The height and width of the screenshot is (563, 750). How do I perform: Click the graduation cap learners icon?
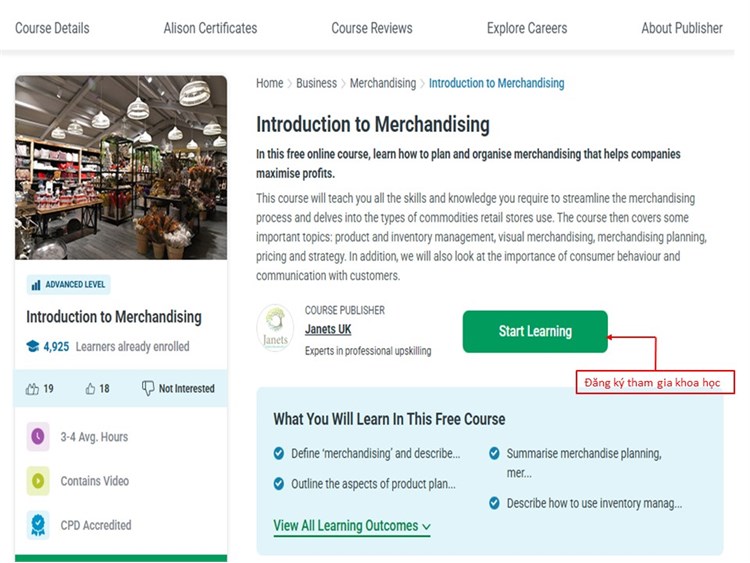(x=33, y=347)
